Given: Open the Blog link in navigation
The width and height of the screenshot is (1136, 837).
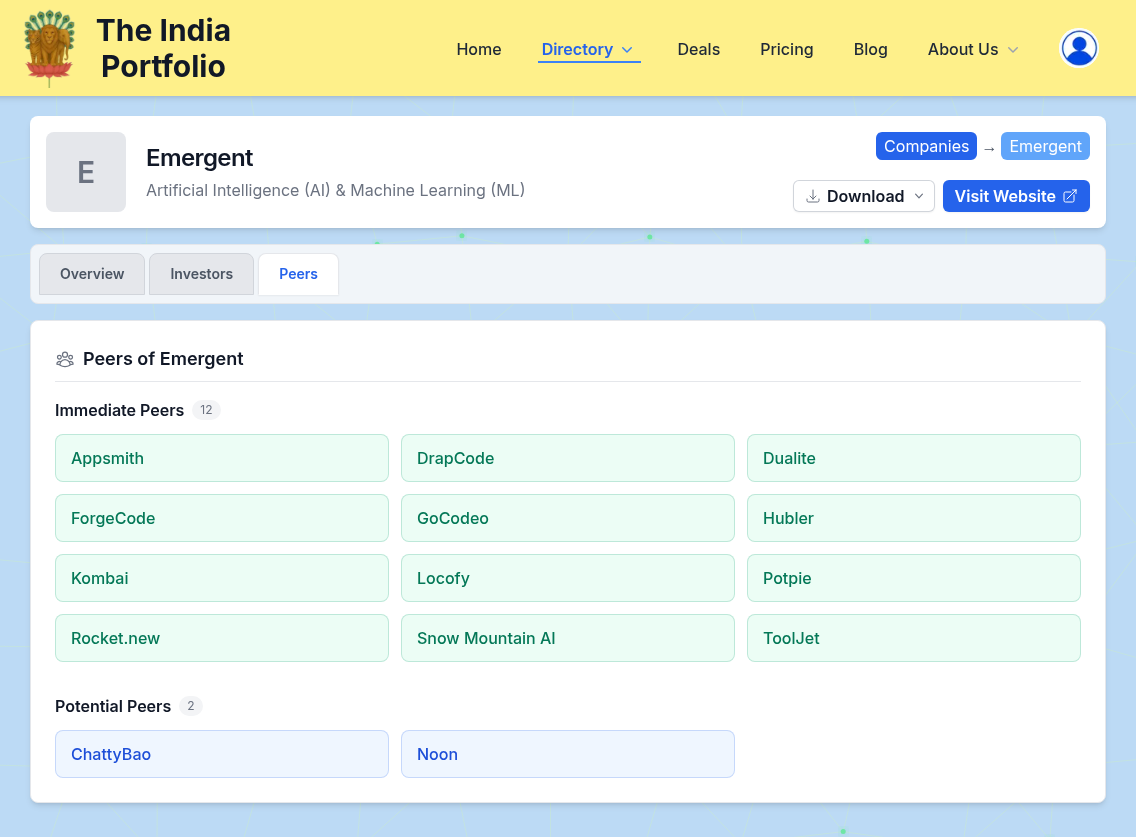Looking at the screenshot, I should point(870,49).
